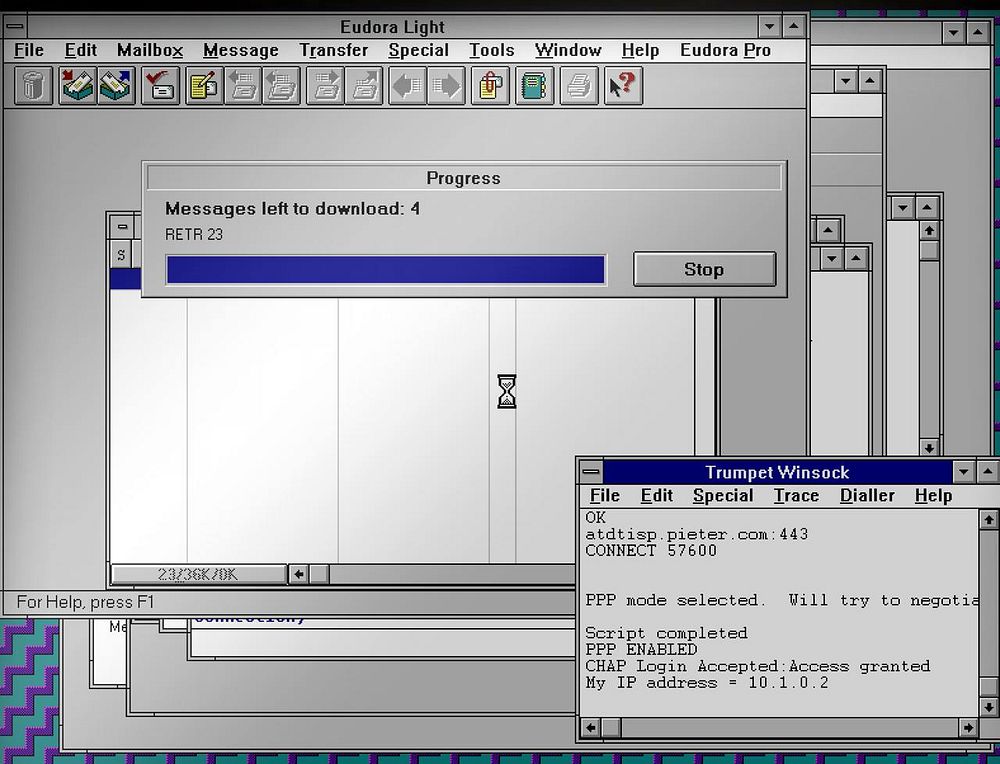Open the Special menu in Eudora
The width and height of the screenshot is (1000, 764).
pos(418,50)
